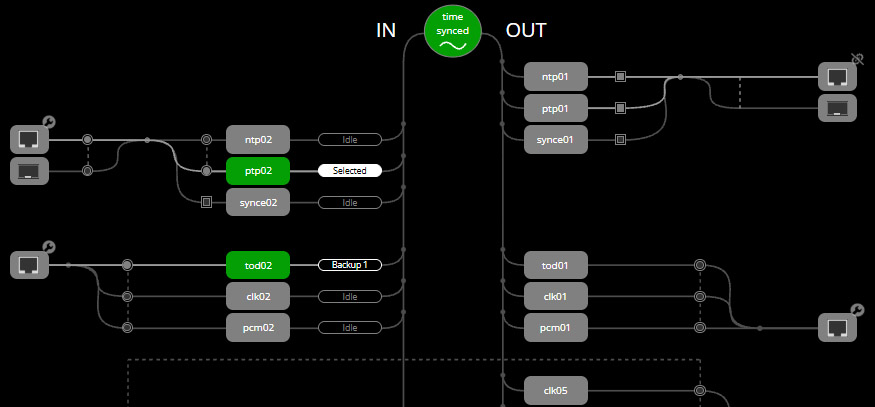
Task: Toggle the square connector beside synce02
Action: point(207,202)
